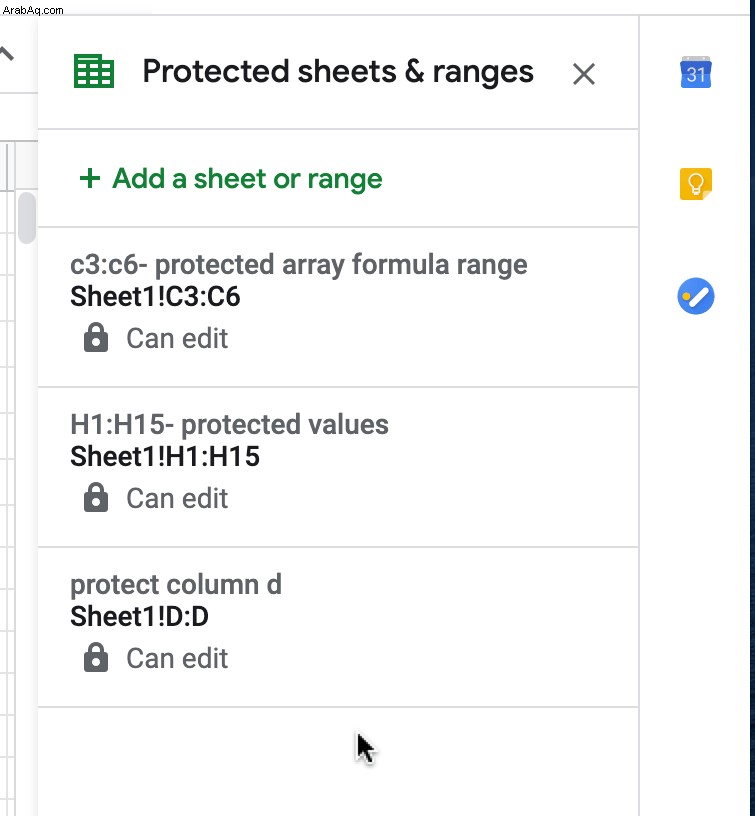Open Google Tasks checkmark icon
This screenshot has height=816, width=755.
(x=696, y=296)
